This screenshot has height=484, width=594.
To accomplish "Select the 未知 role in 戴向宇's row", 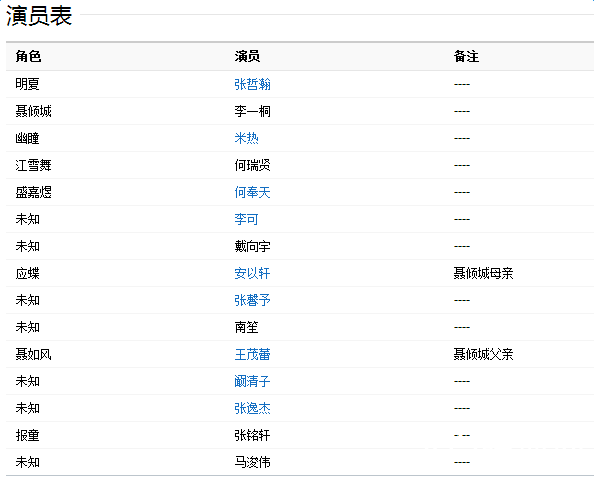I will (27, 247).
